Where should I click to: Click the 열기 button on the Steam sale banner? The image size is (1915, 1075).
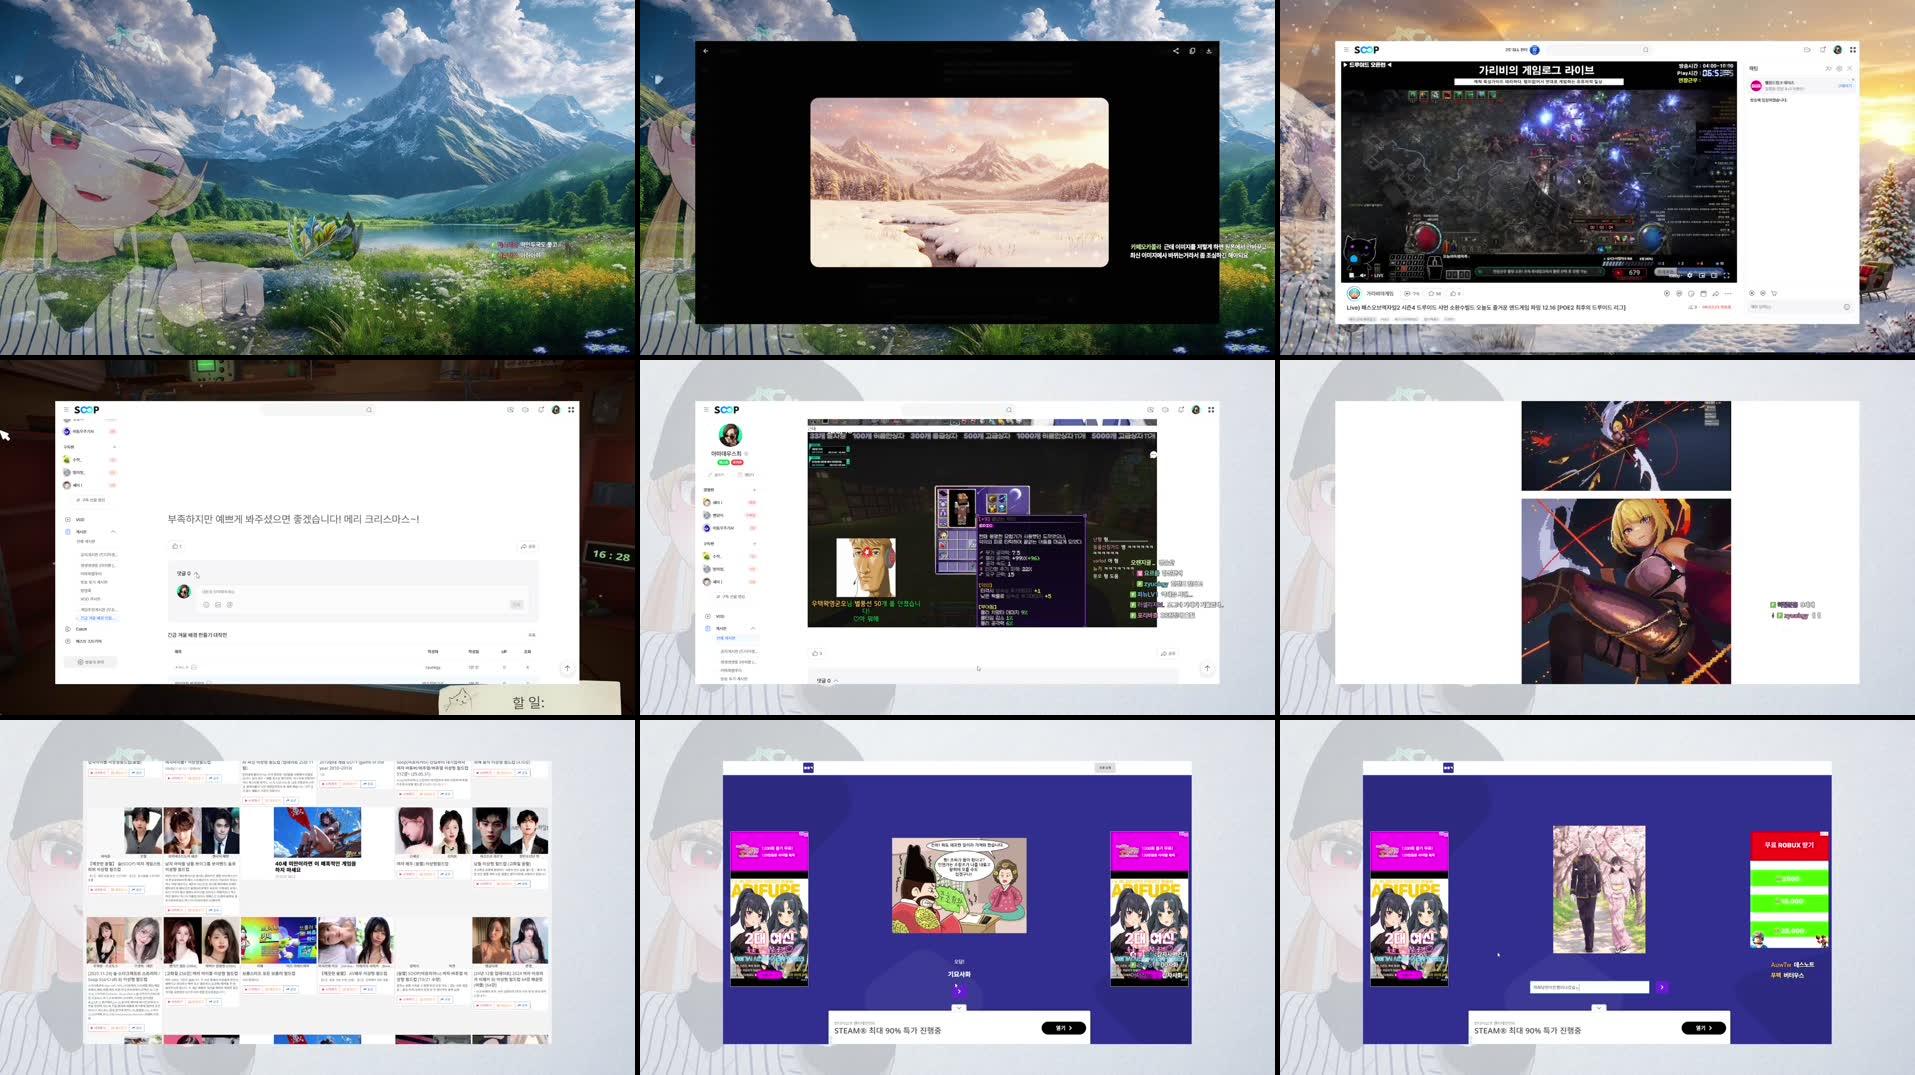pos(1064,1027)
